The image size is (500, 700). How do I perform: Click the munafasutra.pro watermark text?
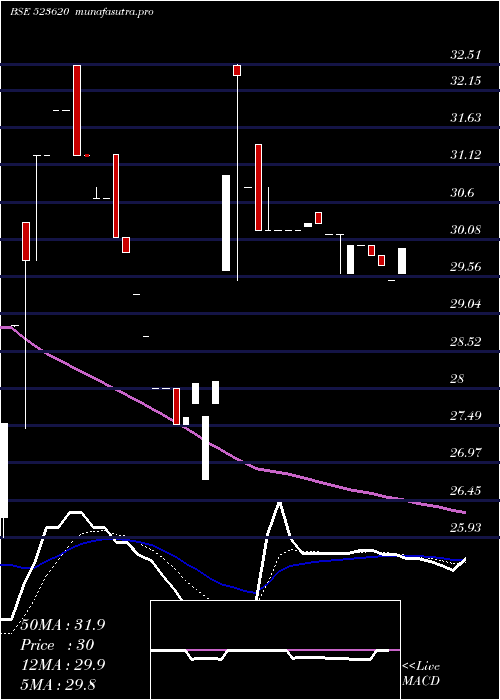click(115, 12)
